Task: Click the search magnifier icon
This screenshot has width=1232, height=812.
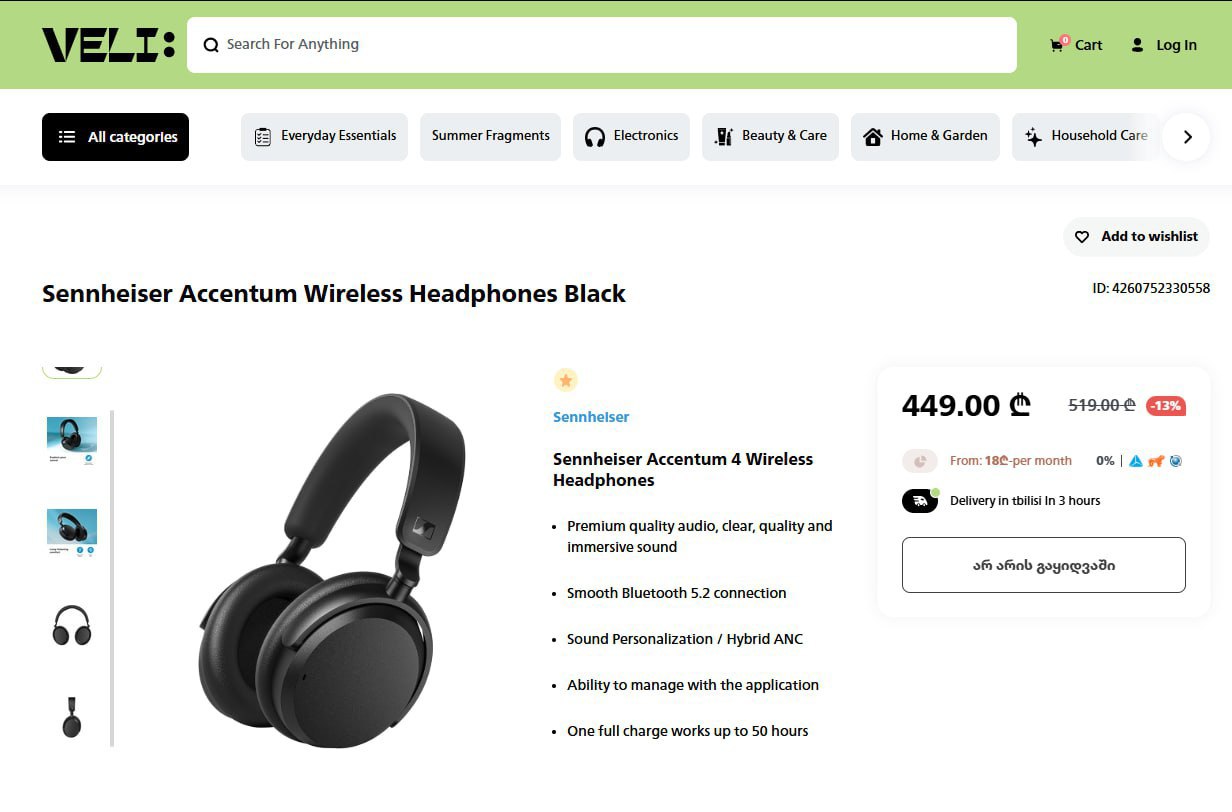Action: (211, 45)
